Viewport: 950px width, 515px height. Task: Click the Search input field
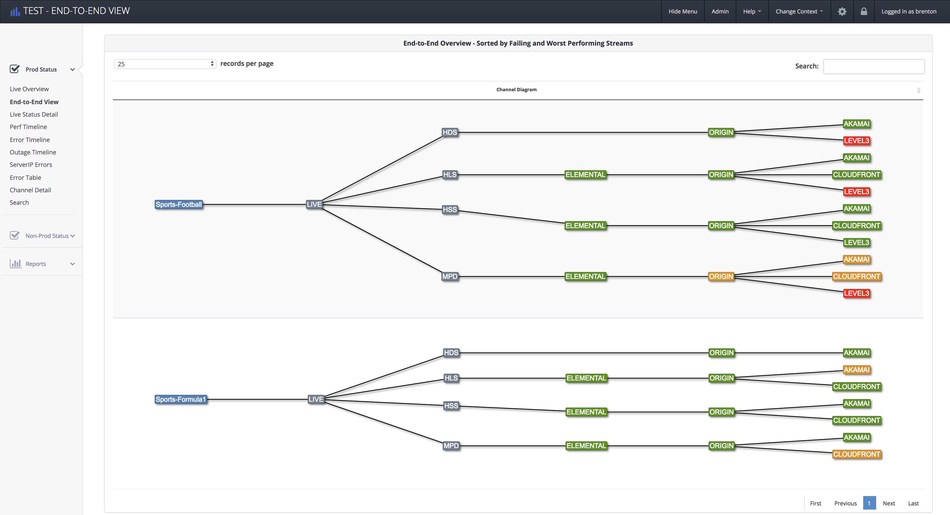873,66
